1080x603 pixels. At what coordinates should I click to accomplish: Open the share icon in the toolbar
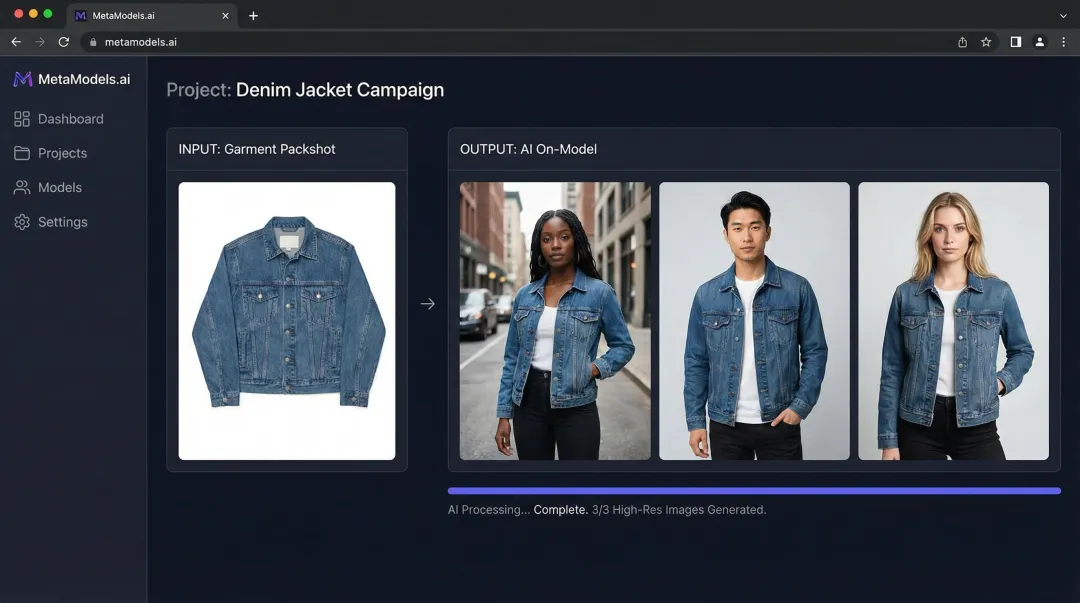(x=961, y=42)
